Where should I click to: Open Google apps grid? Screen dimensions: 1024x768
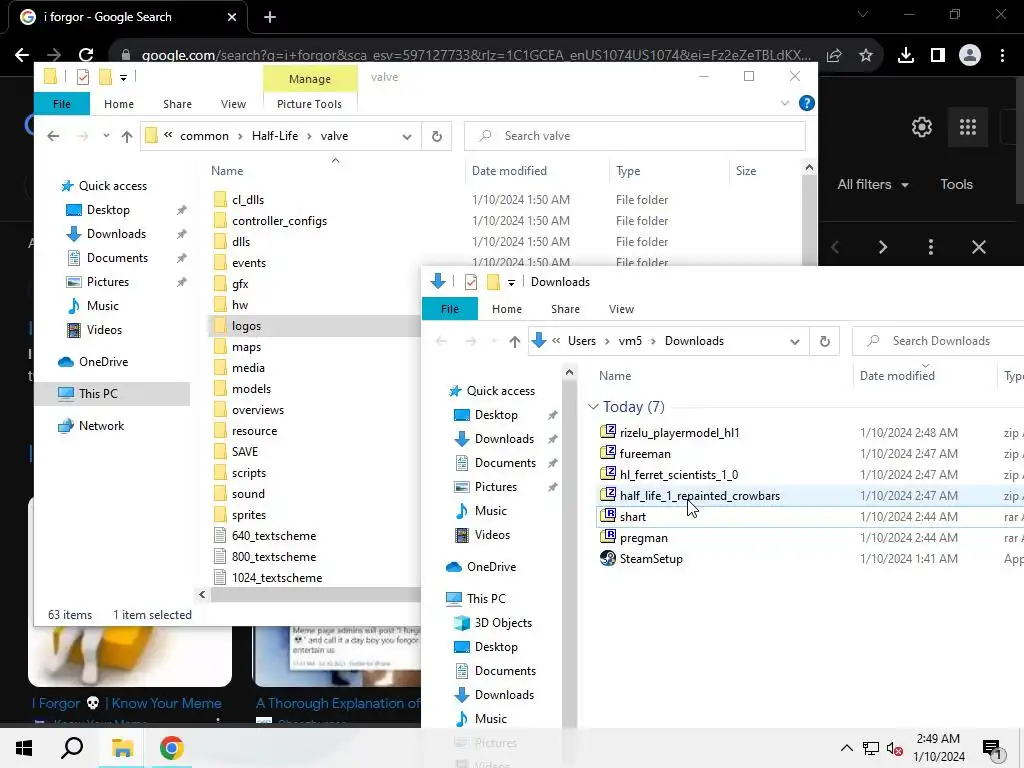click(x=968, y=127)
